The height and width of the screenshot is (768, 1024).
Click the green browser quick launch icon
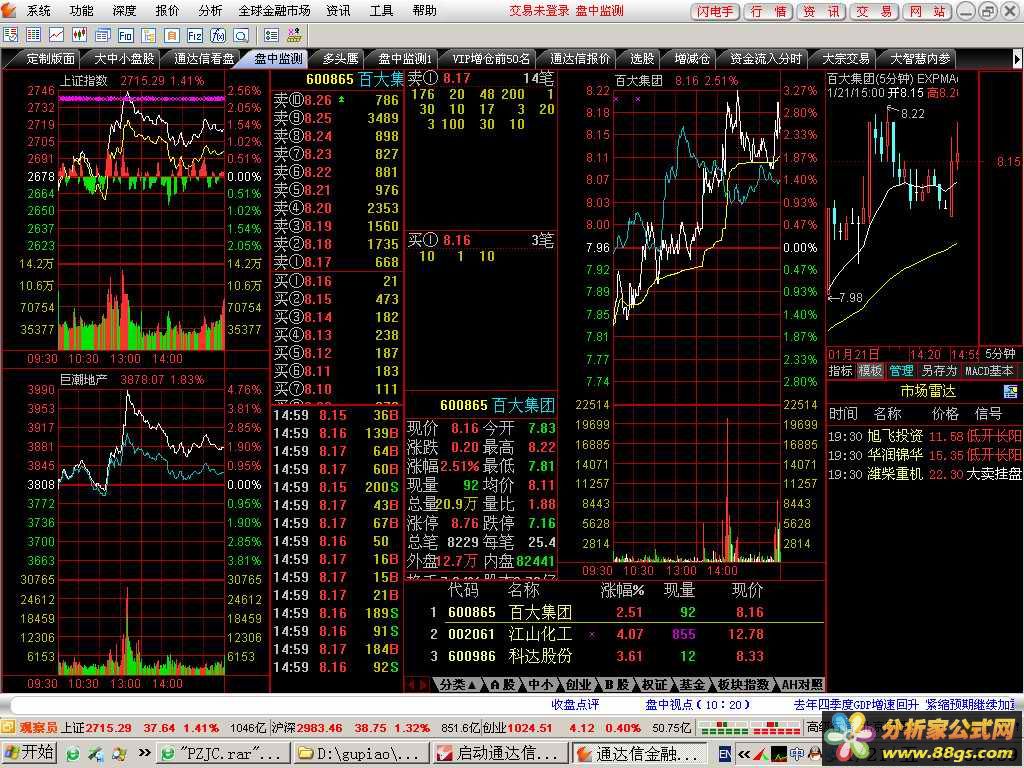click(72, 754)
